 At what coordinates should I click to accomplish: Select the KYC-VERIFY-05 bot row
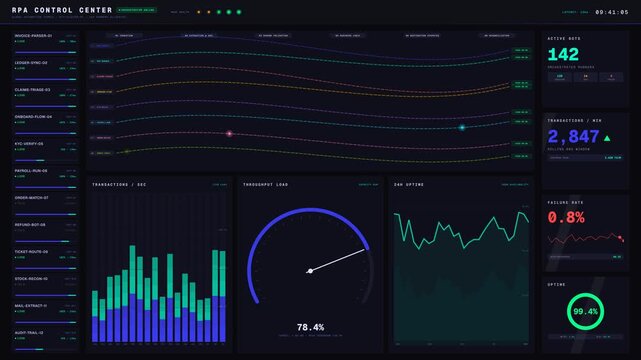point(45,152)
